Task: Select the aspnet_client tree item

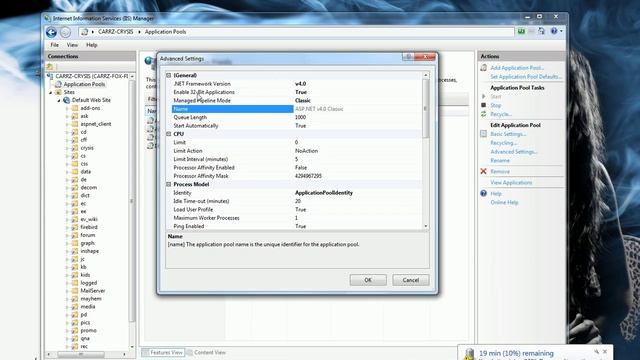Action: point(96,124)
